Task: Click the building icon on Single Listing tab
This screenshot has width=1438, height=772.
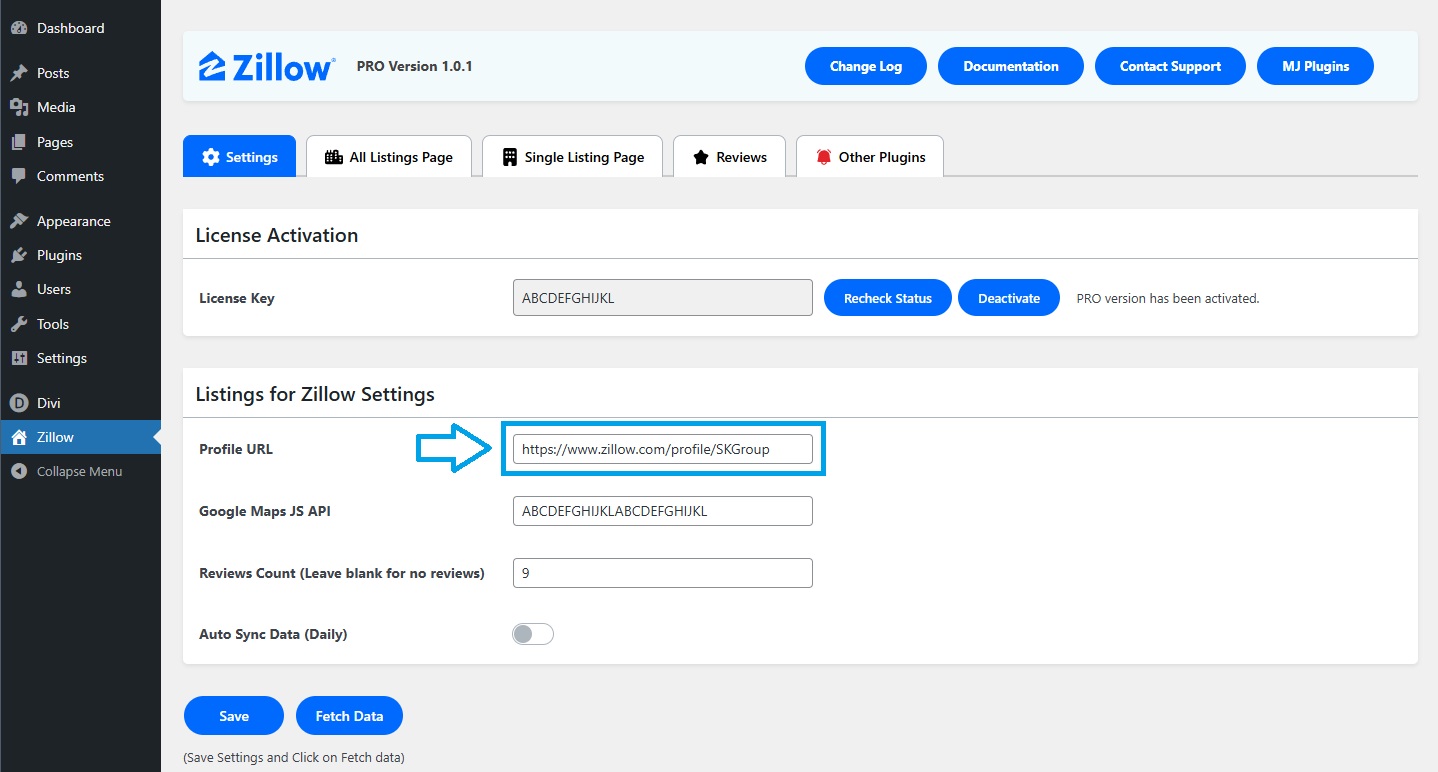Action: click(510, 157)
